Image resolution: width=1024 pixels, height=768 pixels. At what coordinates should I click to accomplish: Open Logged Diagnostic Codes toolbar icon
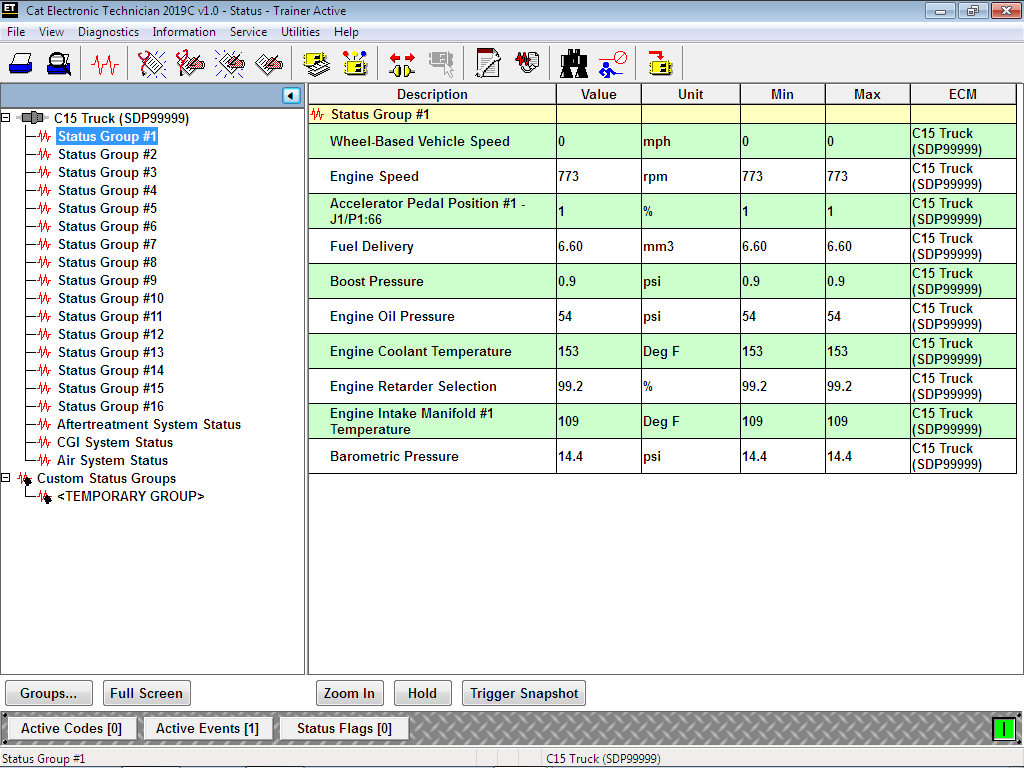[x=192, y=63]
